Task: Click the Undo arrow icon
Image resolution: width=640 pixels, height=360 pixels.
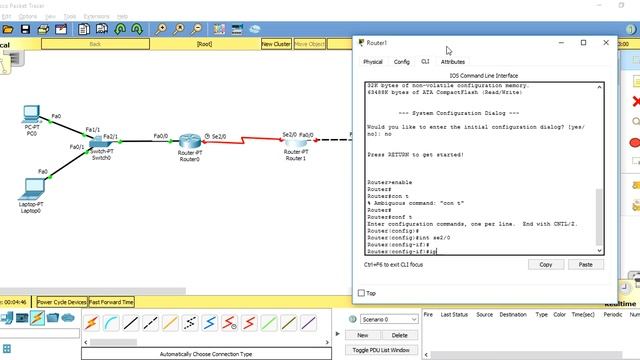Action: click(x=120, y=29)
